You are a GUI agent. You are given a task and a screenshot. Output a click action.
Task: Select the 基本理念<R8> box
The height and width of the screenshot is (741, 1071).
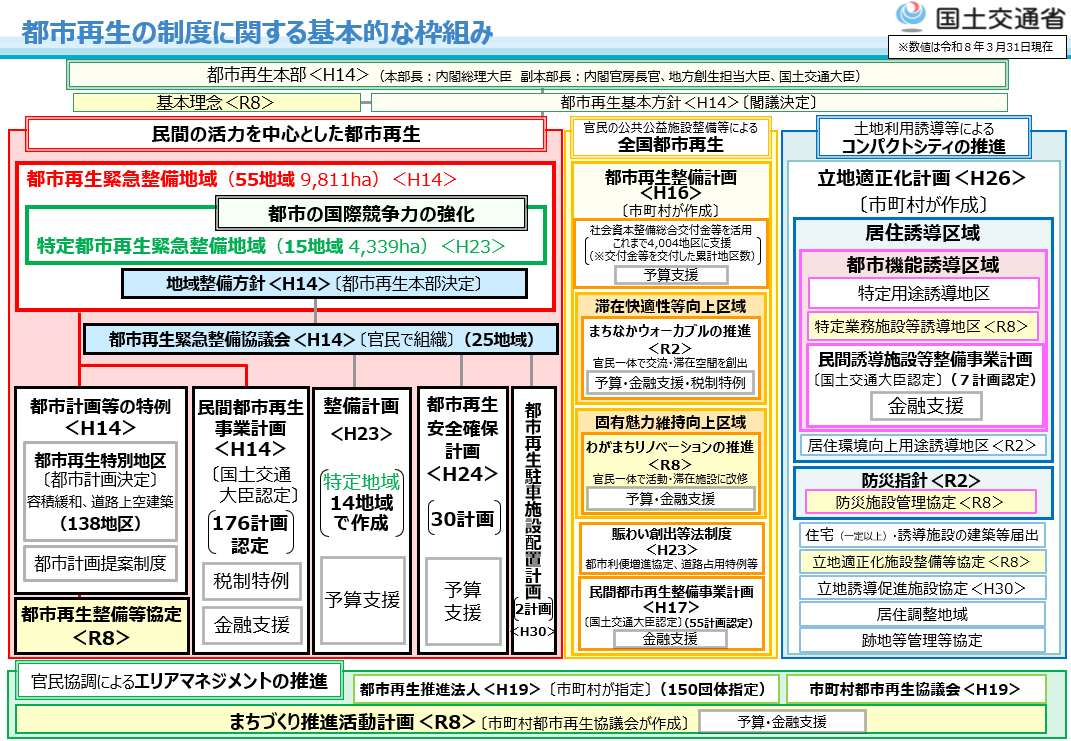pos(217,102)
